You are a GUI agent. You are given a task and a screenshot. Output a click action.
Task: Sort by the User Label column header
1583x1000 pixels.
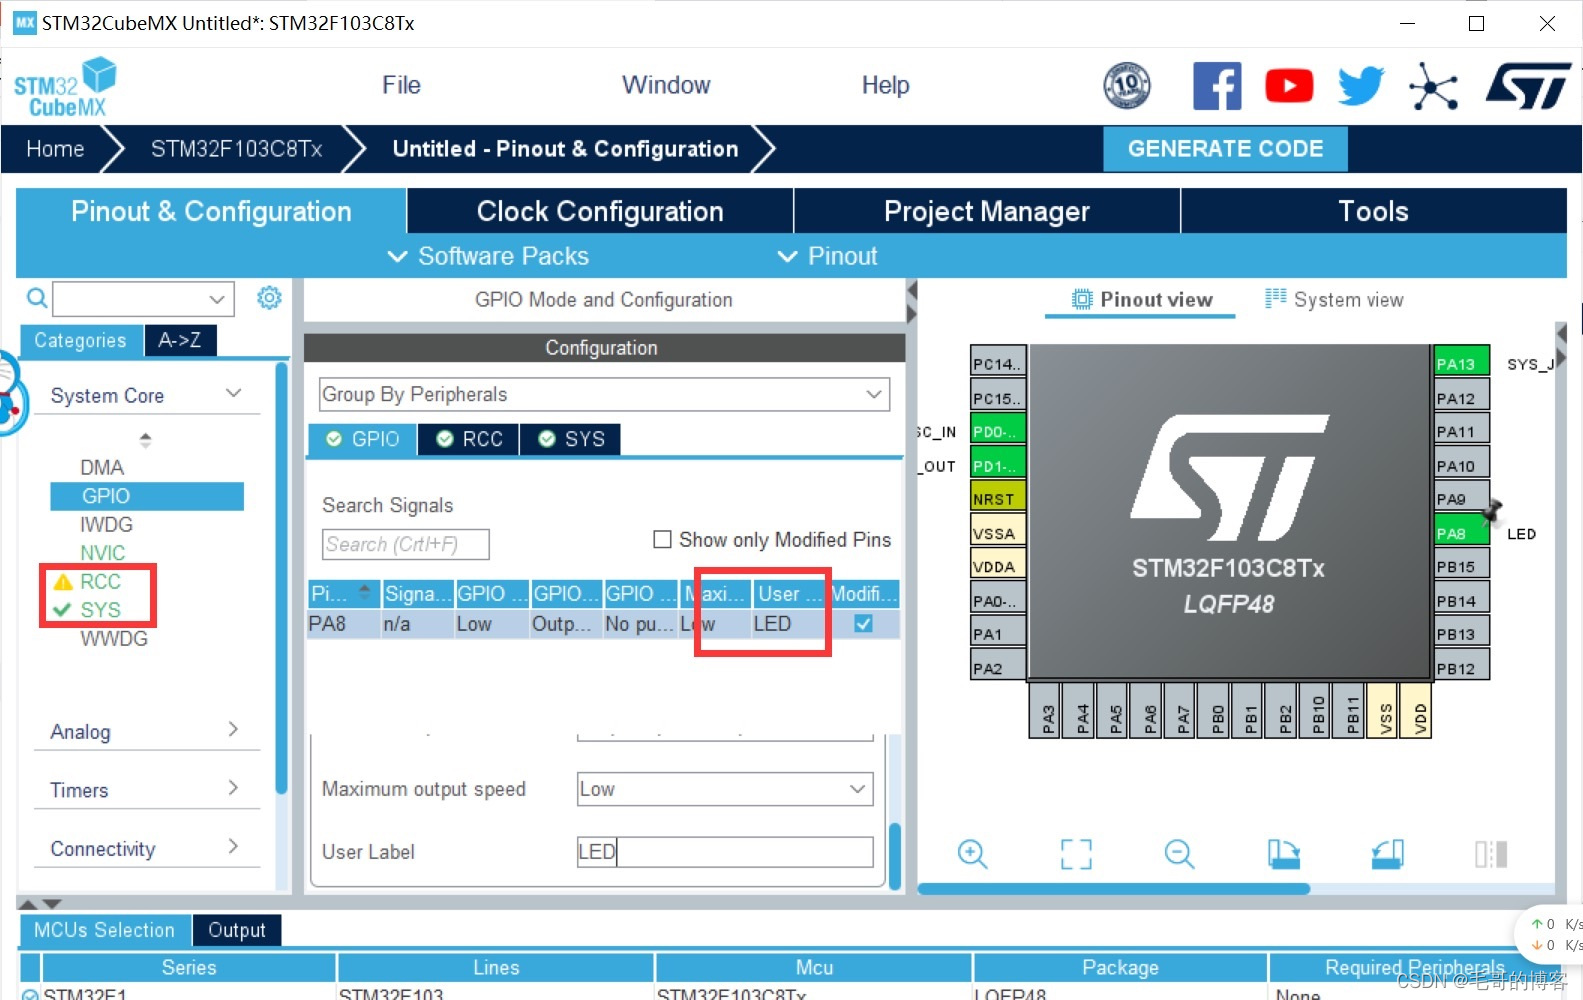[x=790, y=593]
